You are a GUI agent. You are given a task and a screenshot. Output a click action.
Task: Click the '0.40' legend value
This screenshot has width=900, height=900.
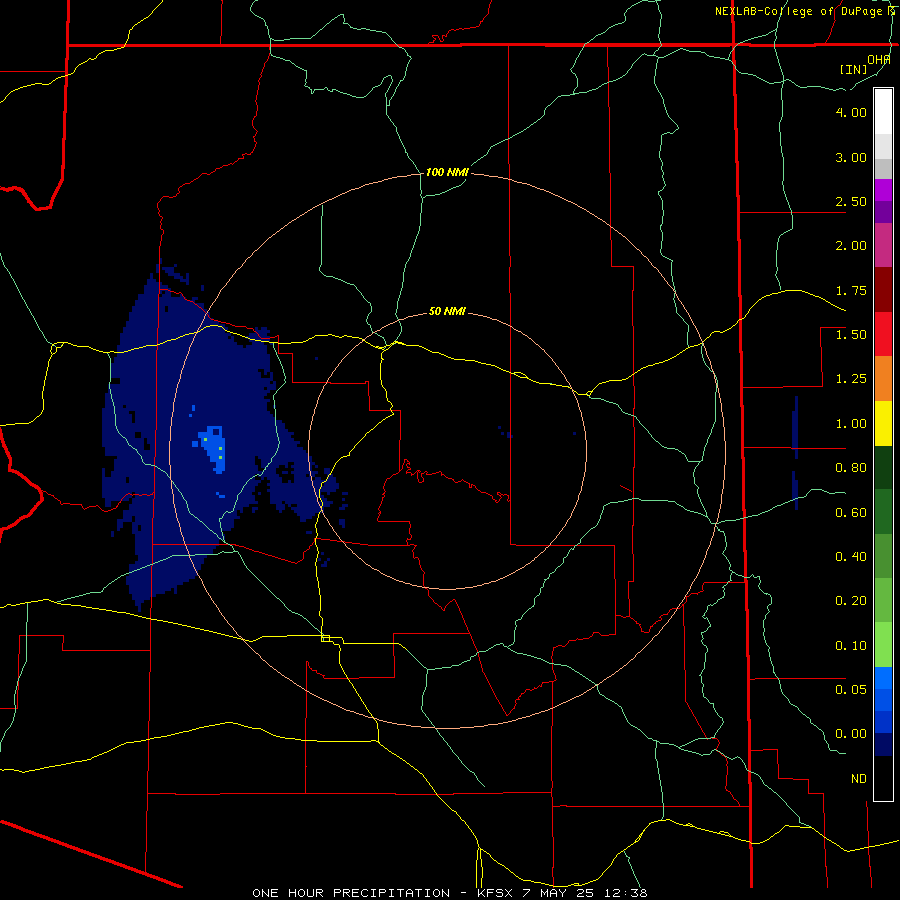(851, 557)
